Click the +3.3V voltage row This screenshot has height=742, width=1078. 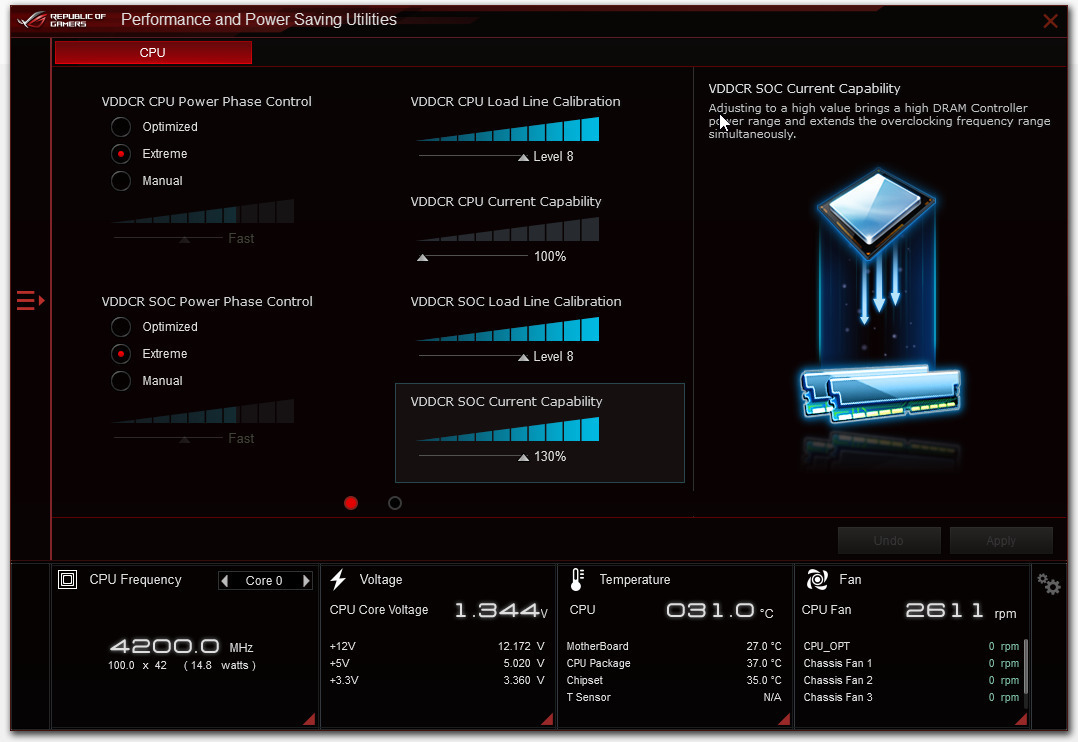pos(437,680)
